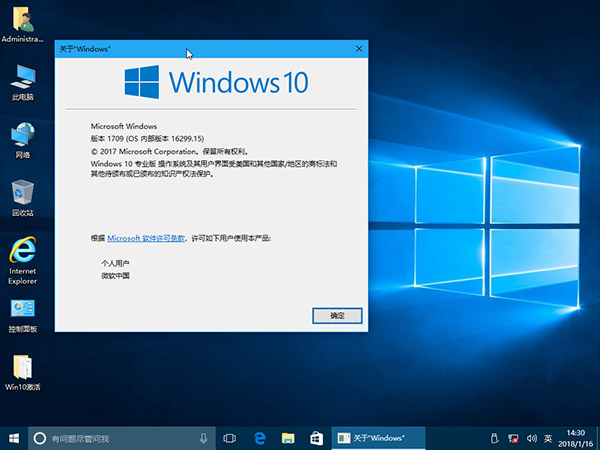The height and width of the screenshot is (450, 600).
Task: Open Microsoft Store from the taskbar
Action: tap(316, 438)
